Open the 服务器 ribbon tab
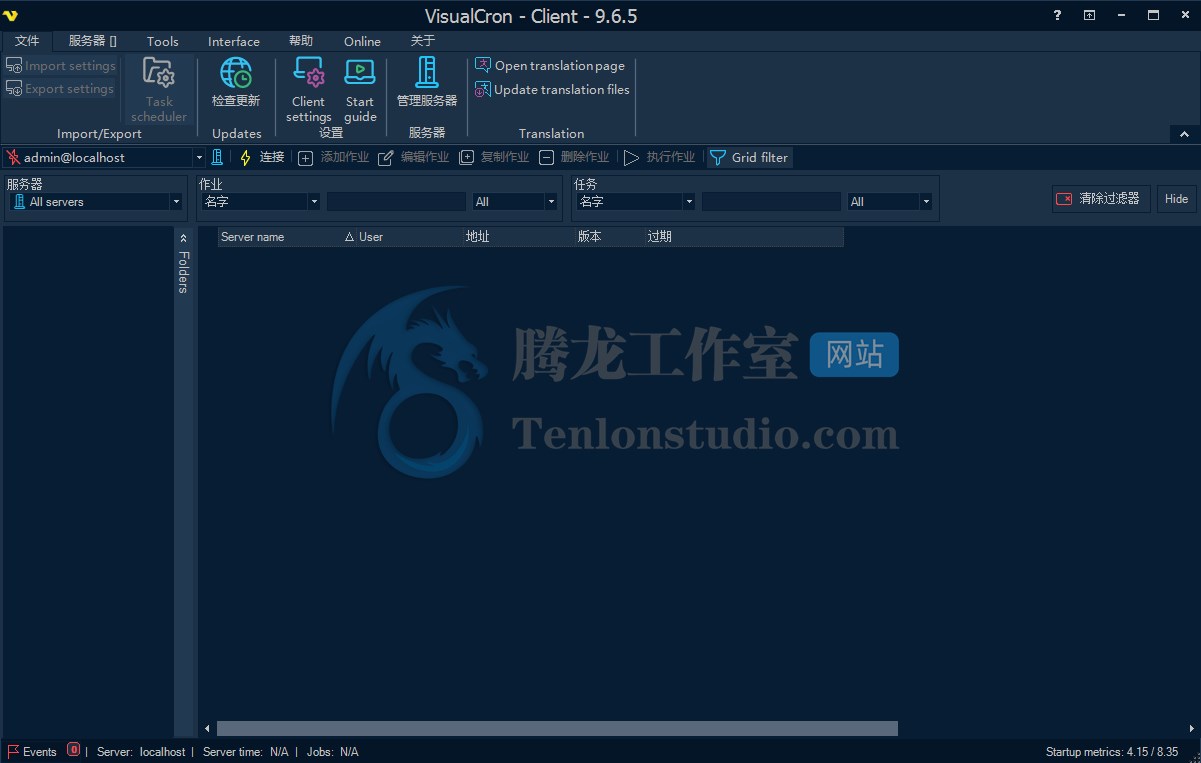 (x=93, y=41)
